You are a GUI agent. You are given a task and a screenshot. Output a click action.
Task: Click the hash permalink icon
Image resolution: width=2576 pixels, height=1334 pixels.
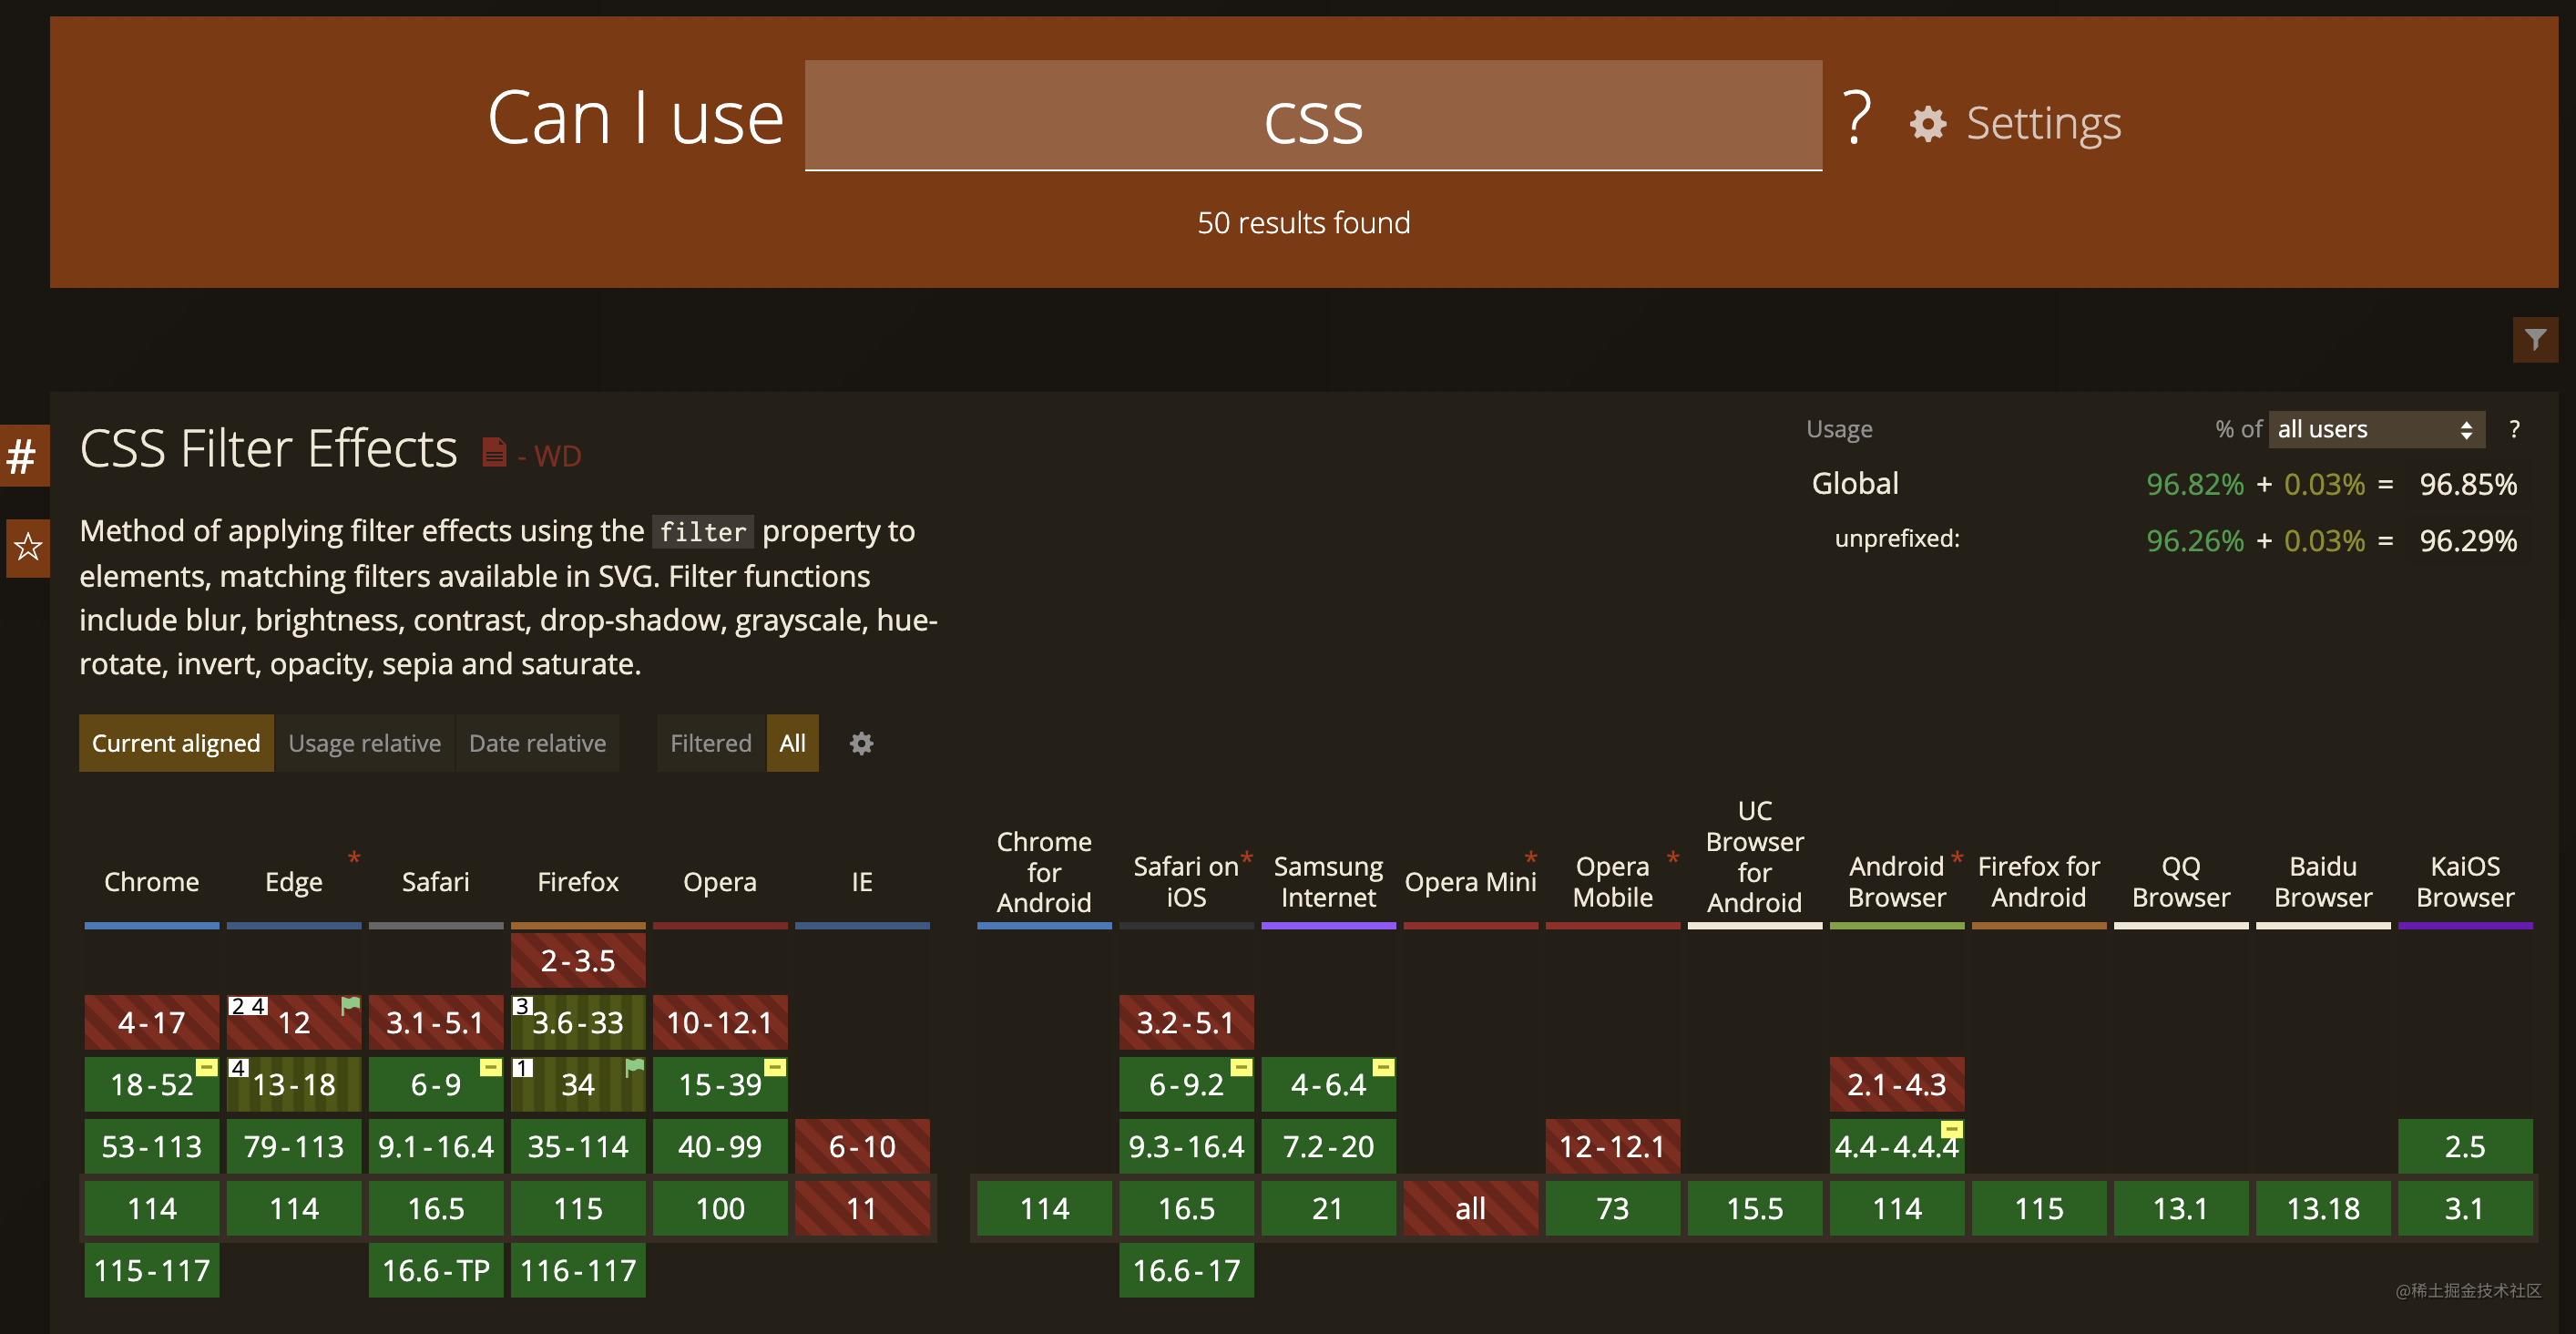[x=22, y=456]
